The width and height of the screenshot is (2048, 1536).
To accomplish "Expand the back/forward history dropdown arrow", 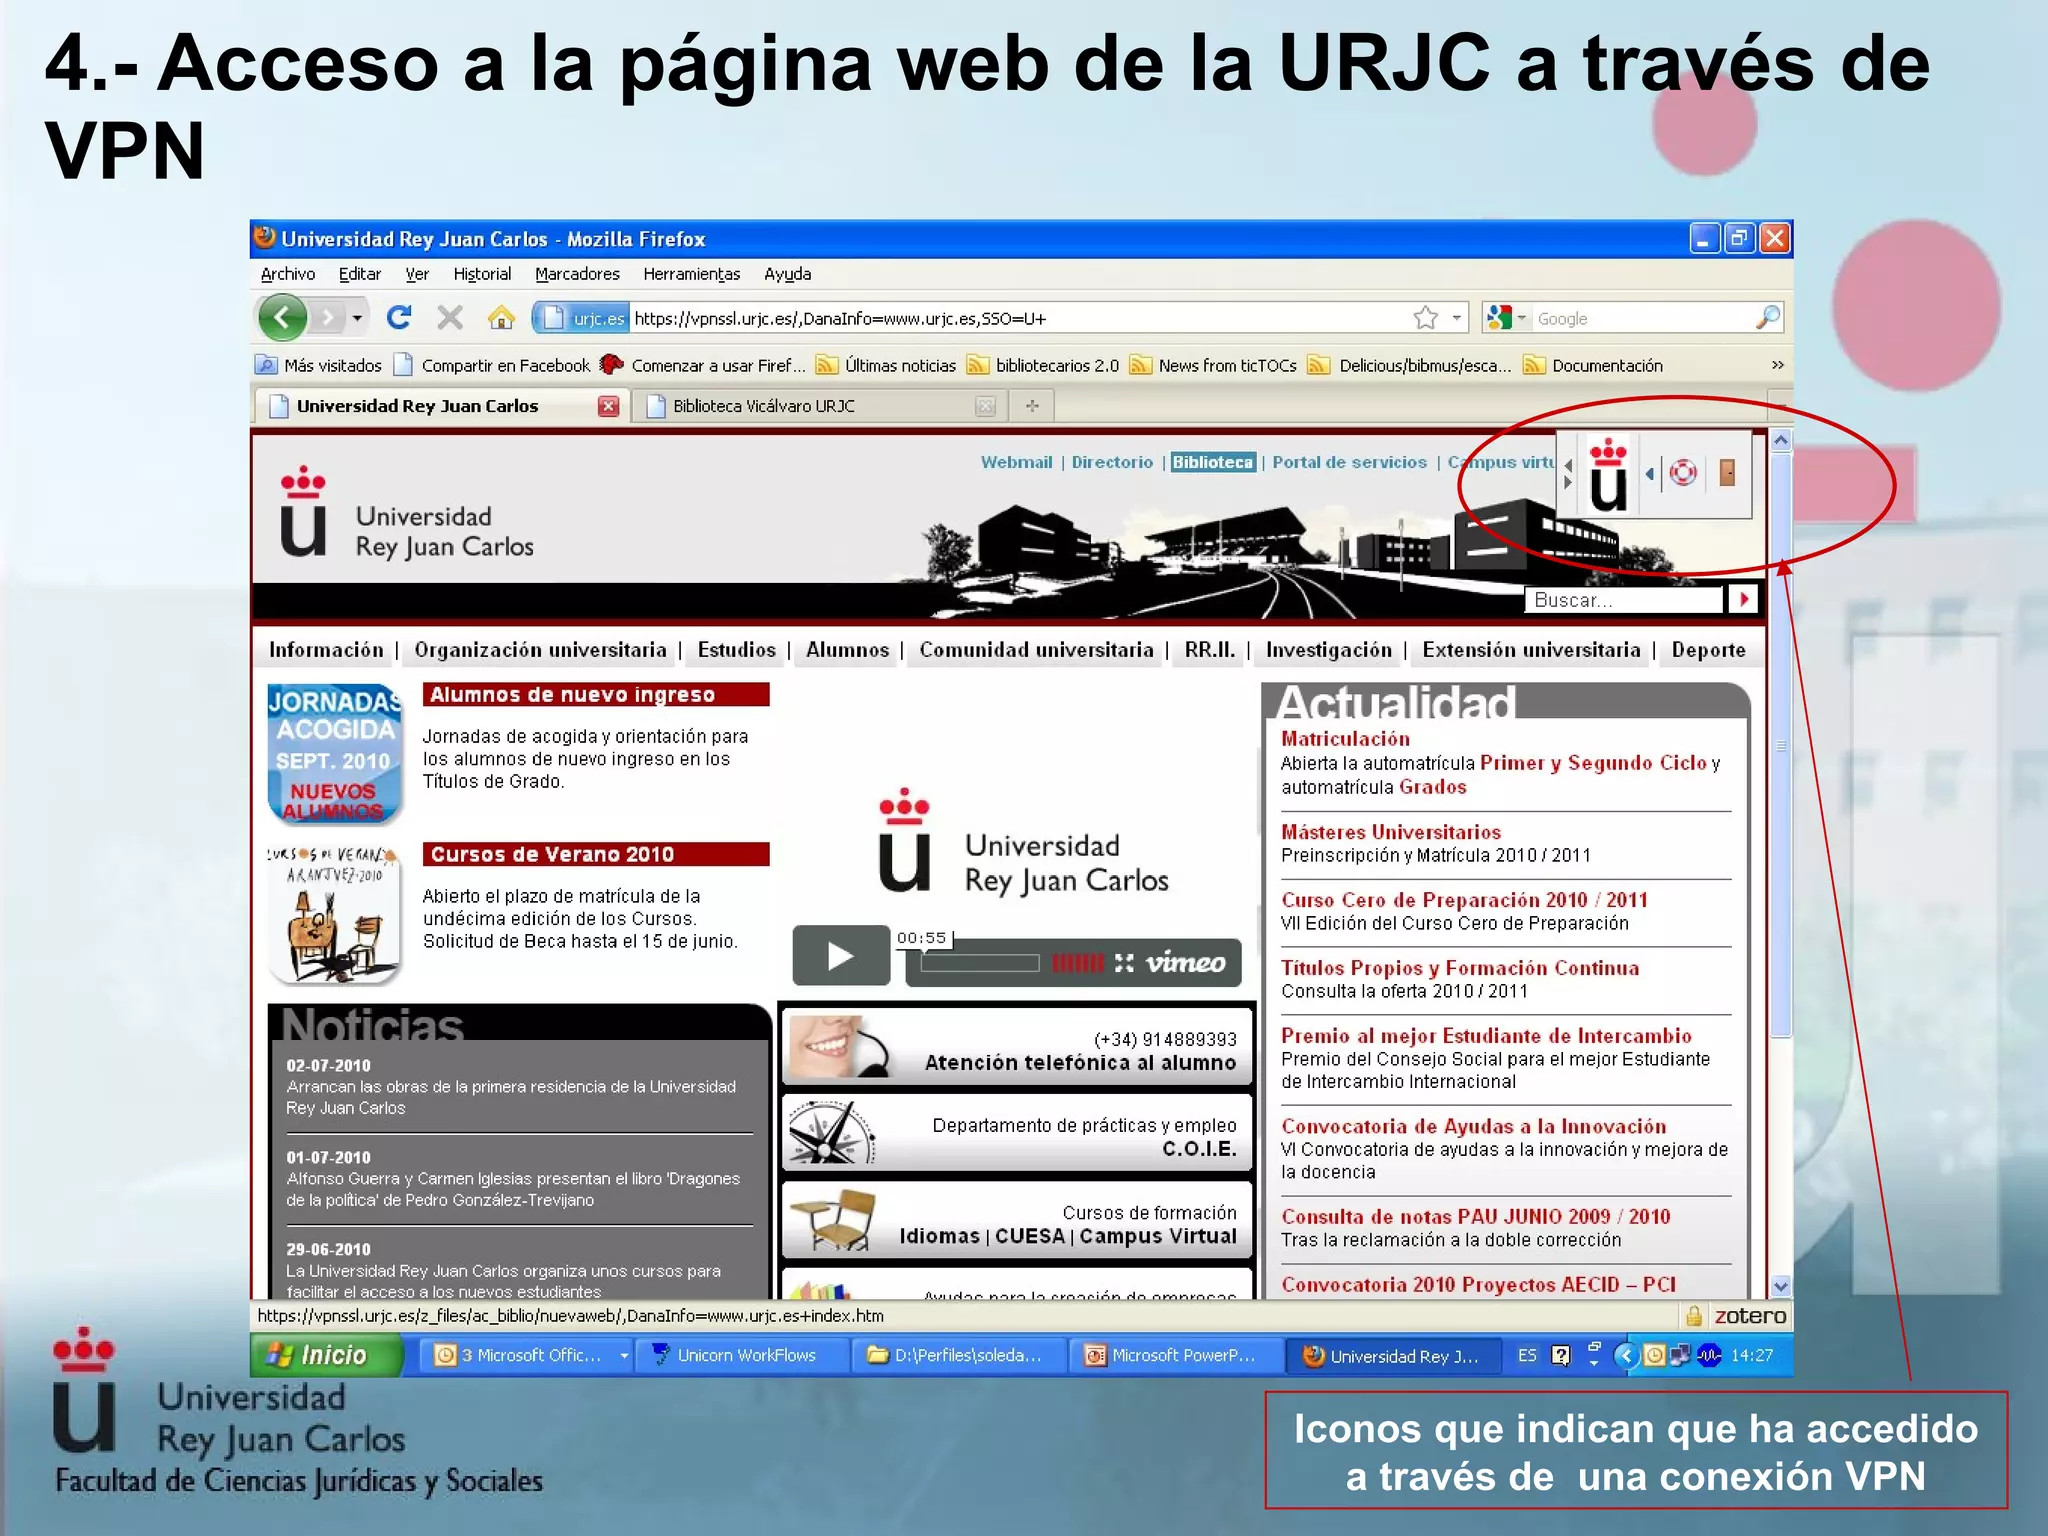I will coord(357,318).
